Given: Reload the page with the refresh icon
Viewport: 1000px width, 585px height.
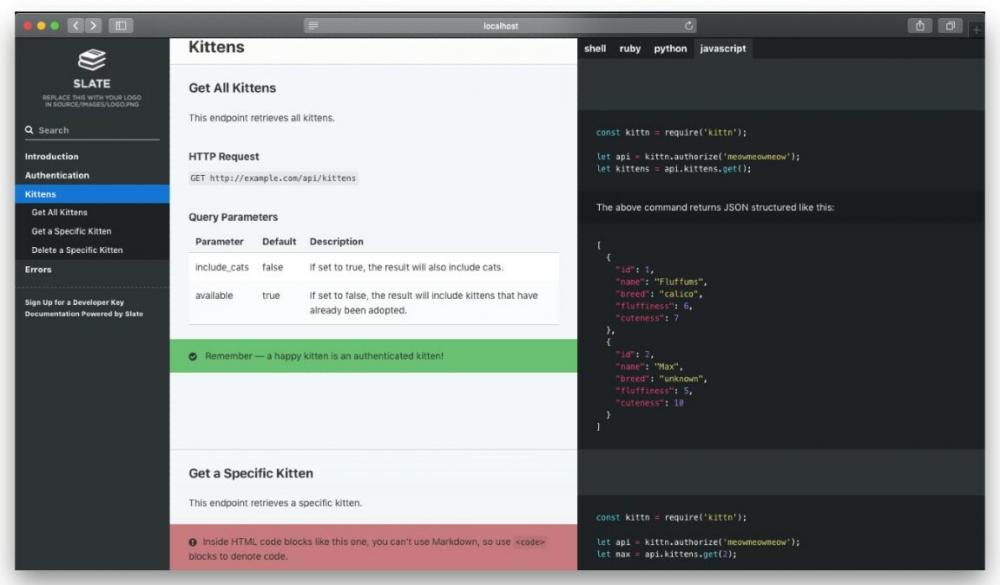Looking at the screenshot, I should tap(689, 24).
